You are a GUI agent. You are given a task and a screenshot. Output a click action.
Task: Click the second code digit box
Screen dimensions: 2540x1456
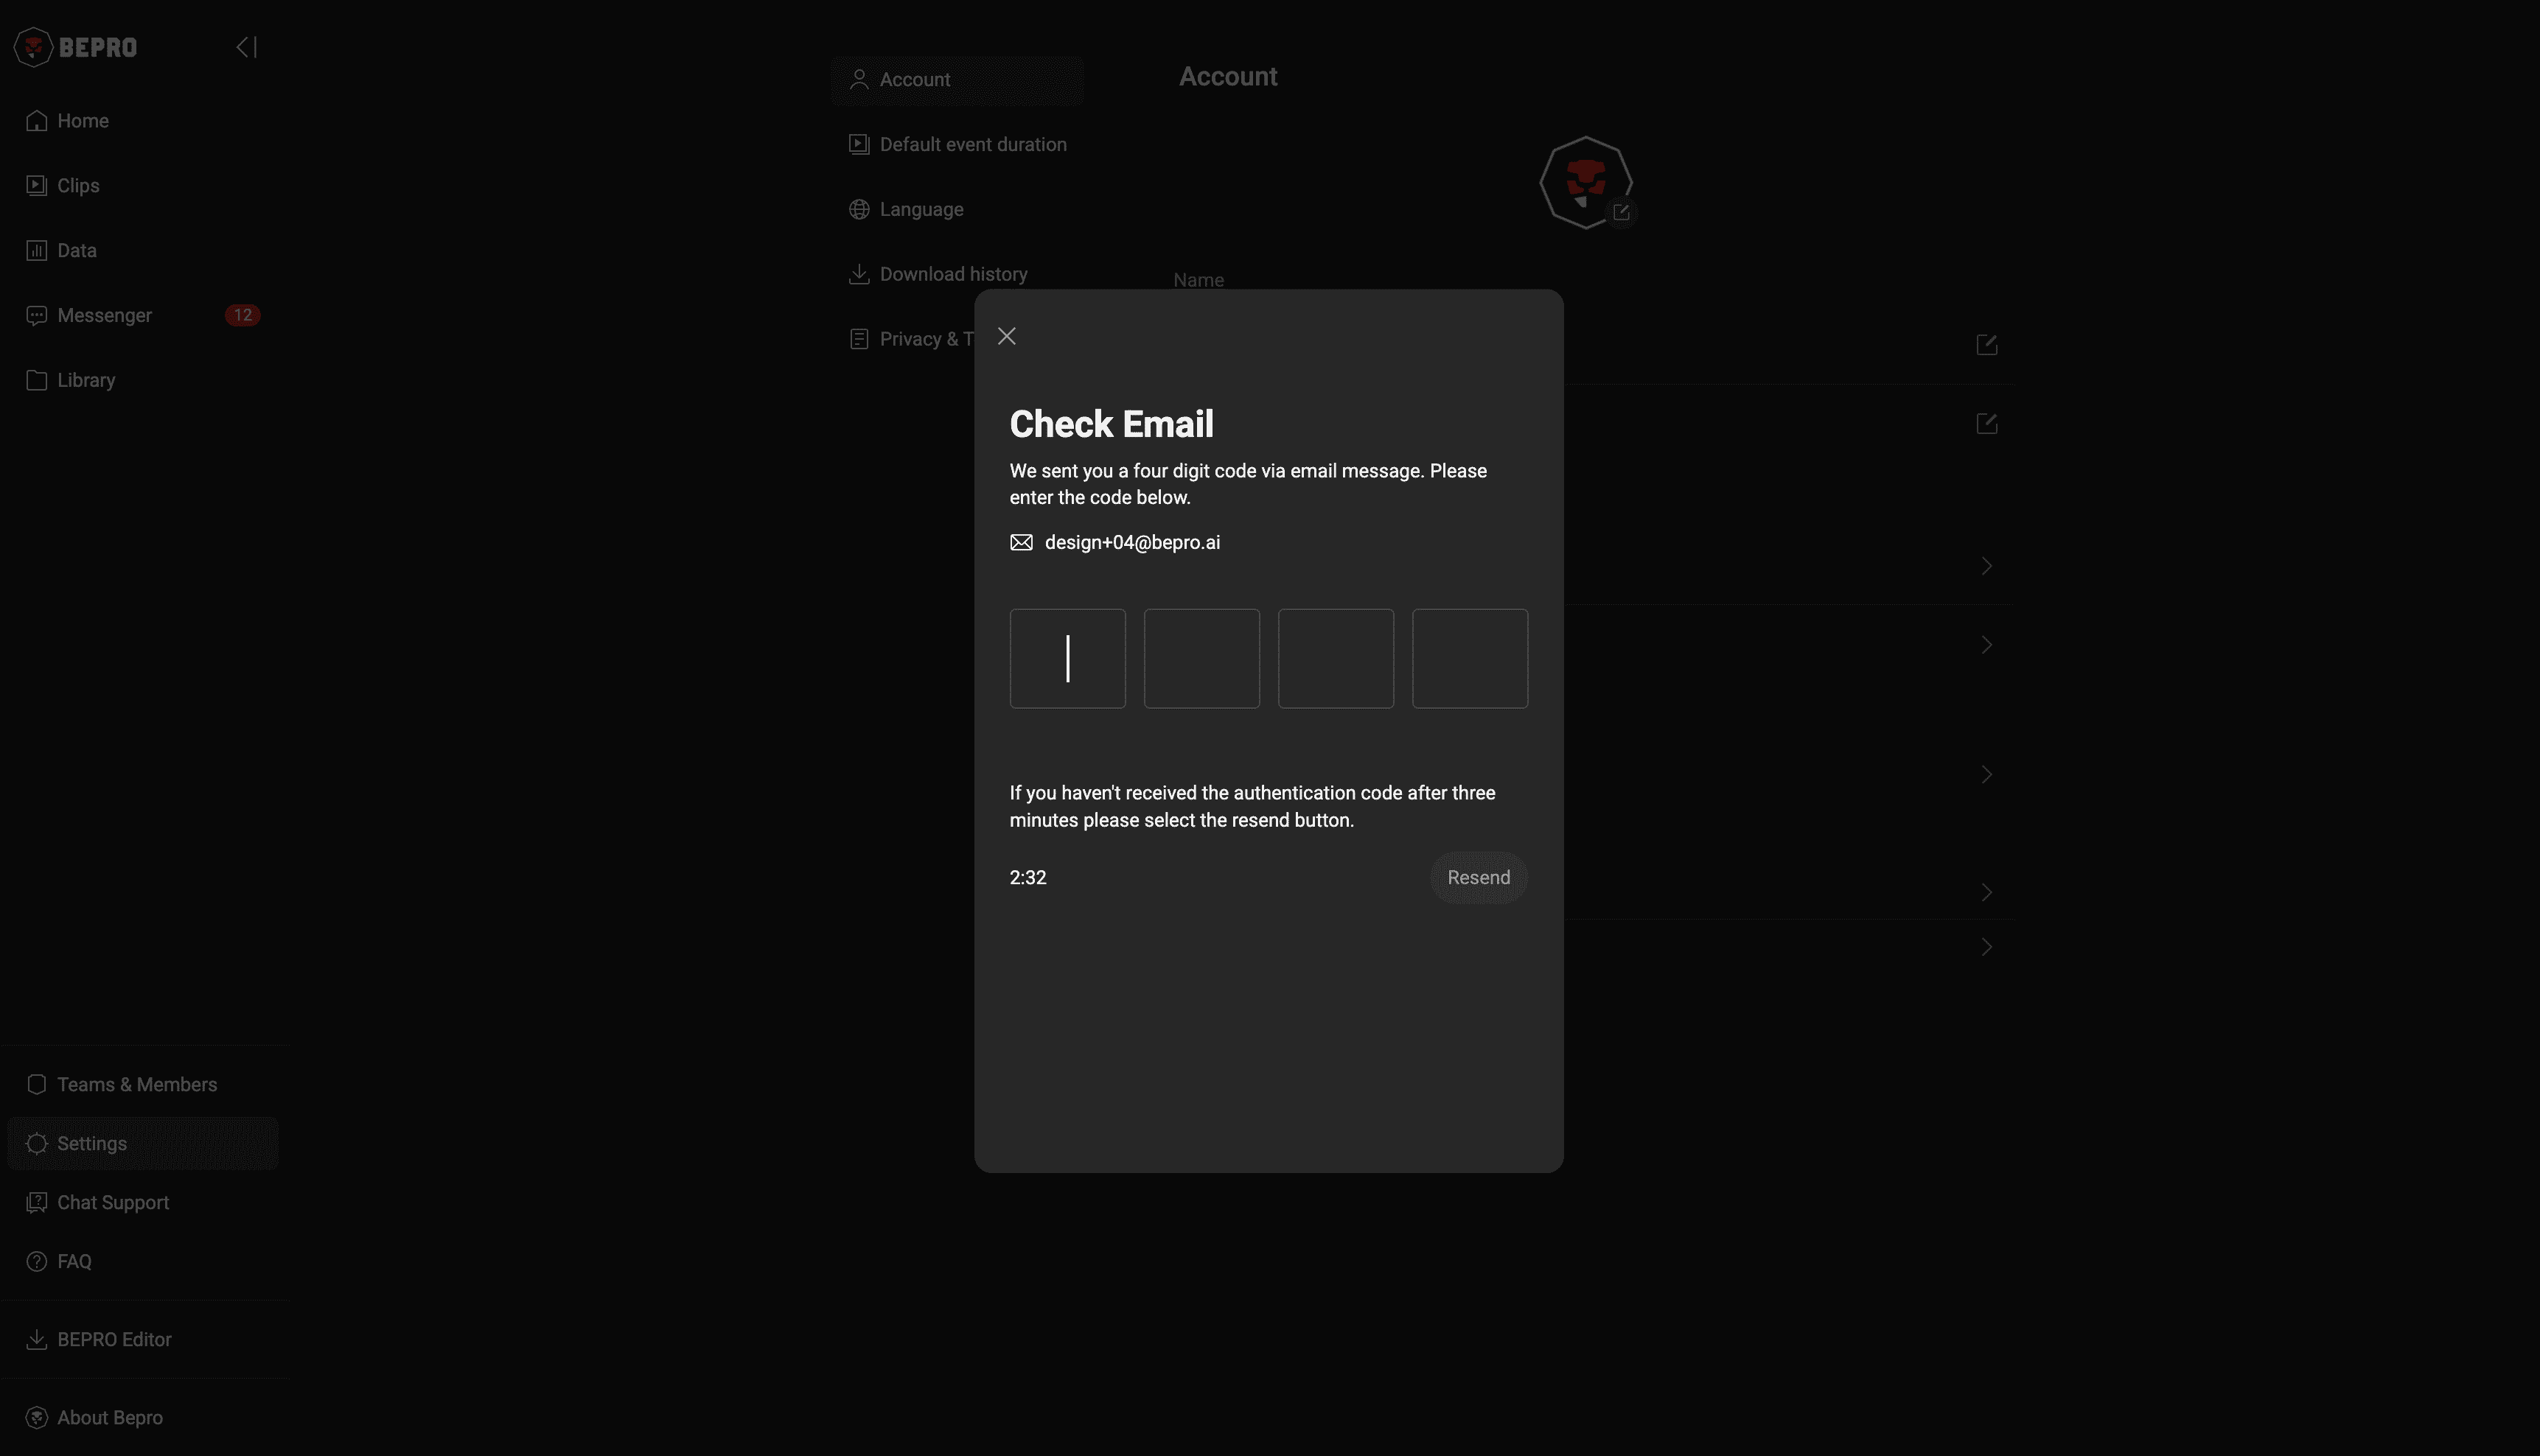(1201, 658)
